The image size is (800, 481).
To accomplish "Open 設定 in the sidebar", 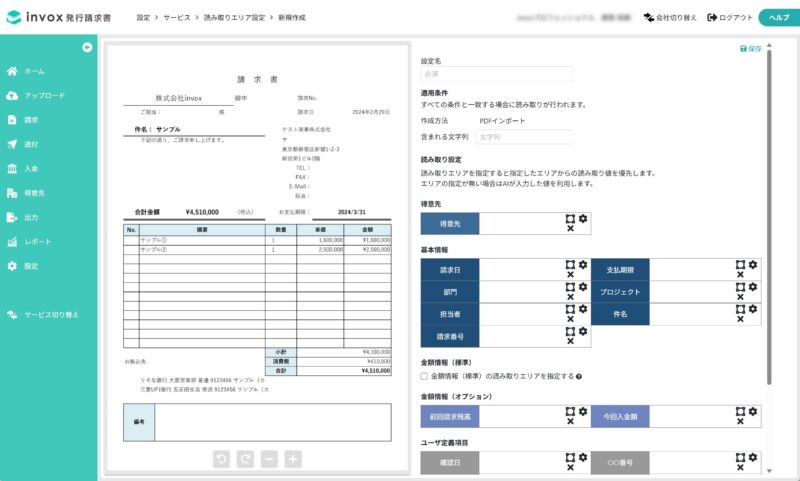I will 23,266.
